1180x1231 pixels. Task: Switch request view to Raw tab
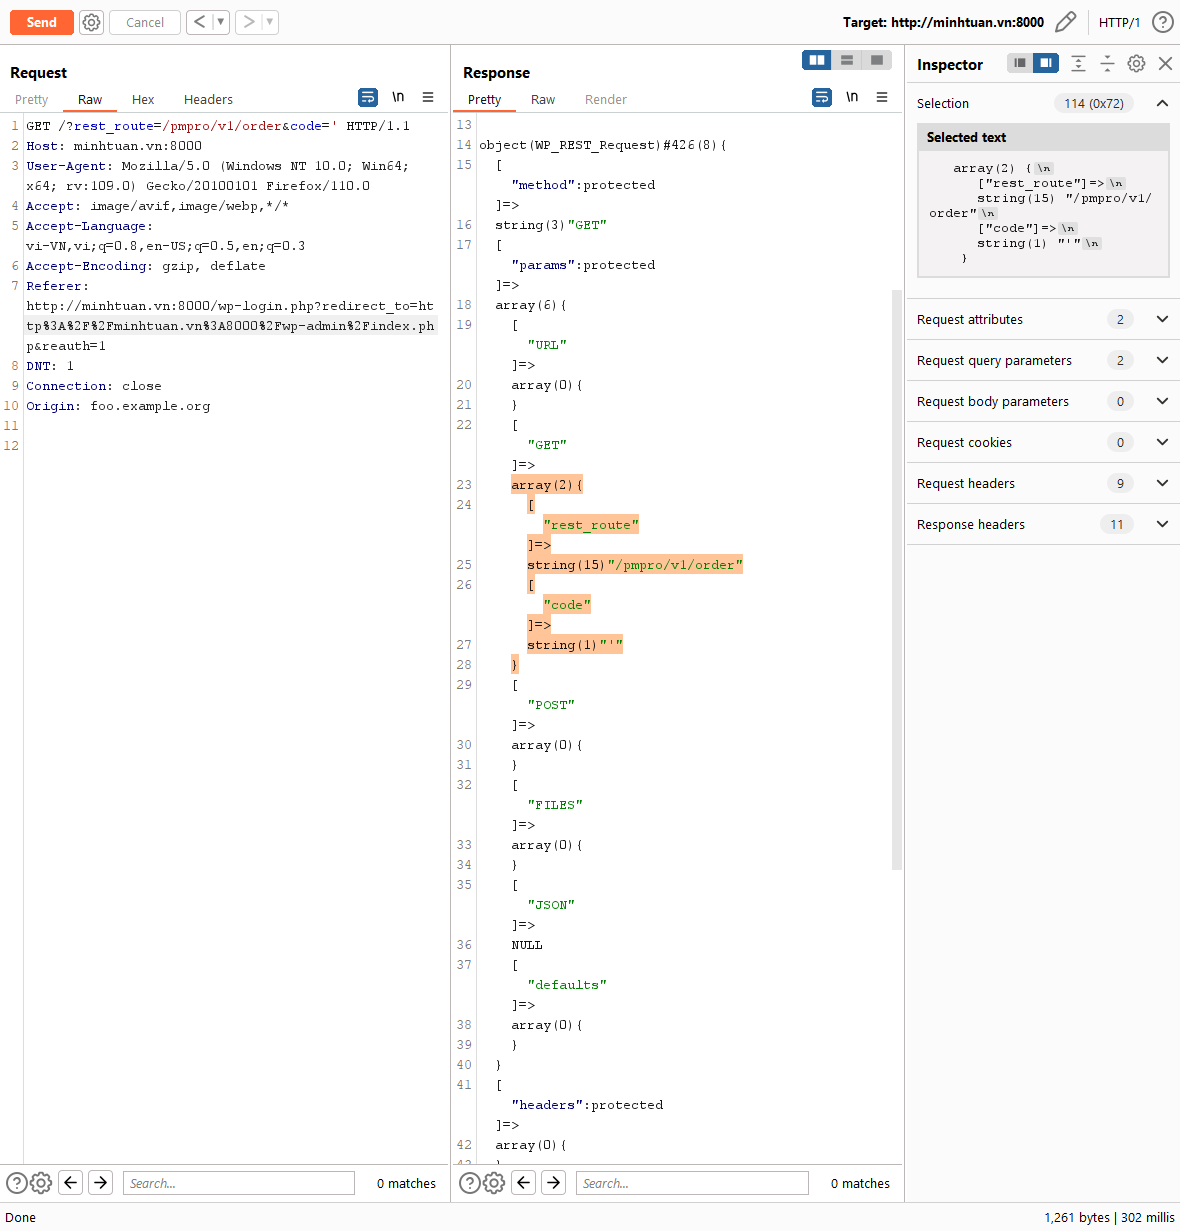[90, 99]
